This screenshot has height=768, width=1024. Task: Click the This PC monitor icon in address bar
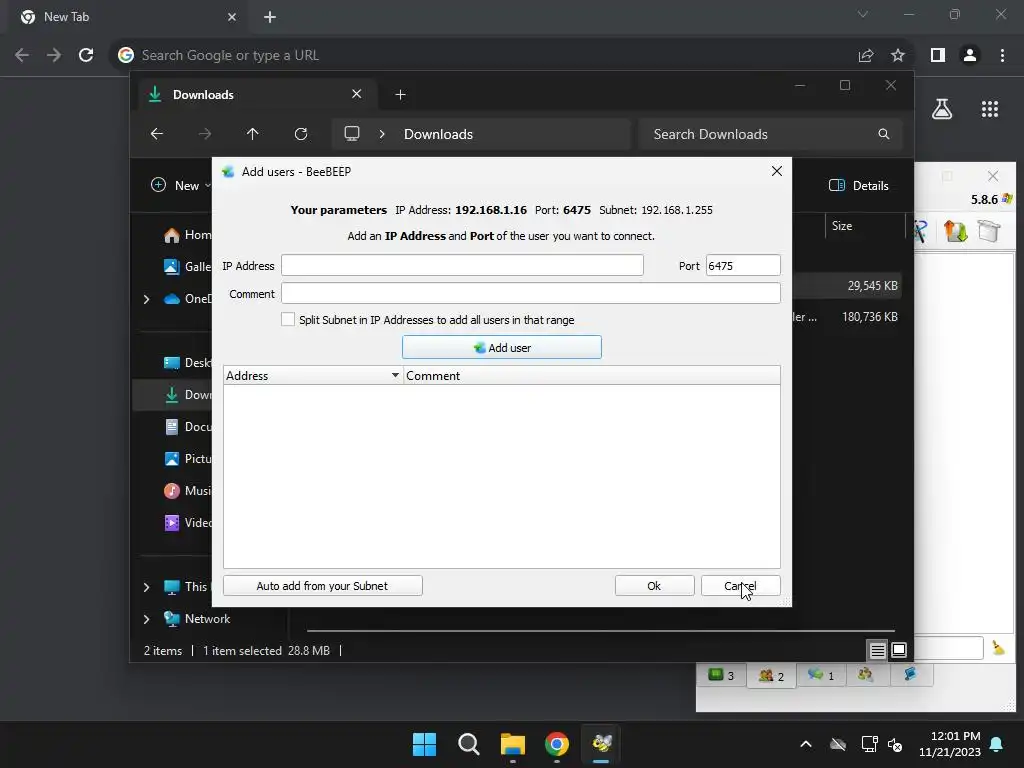352,134
